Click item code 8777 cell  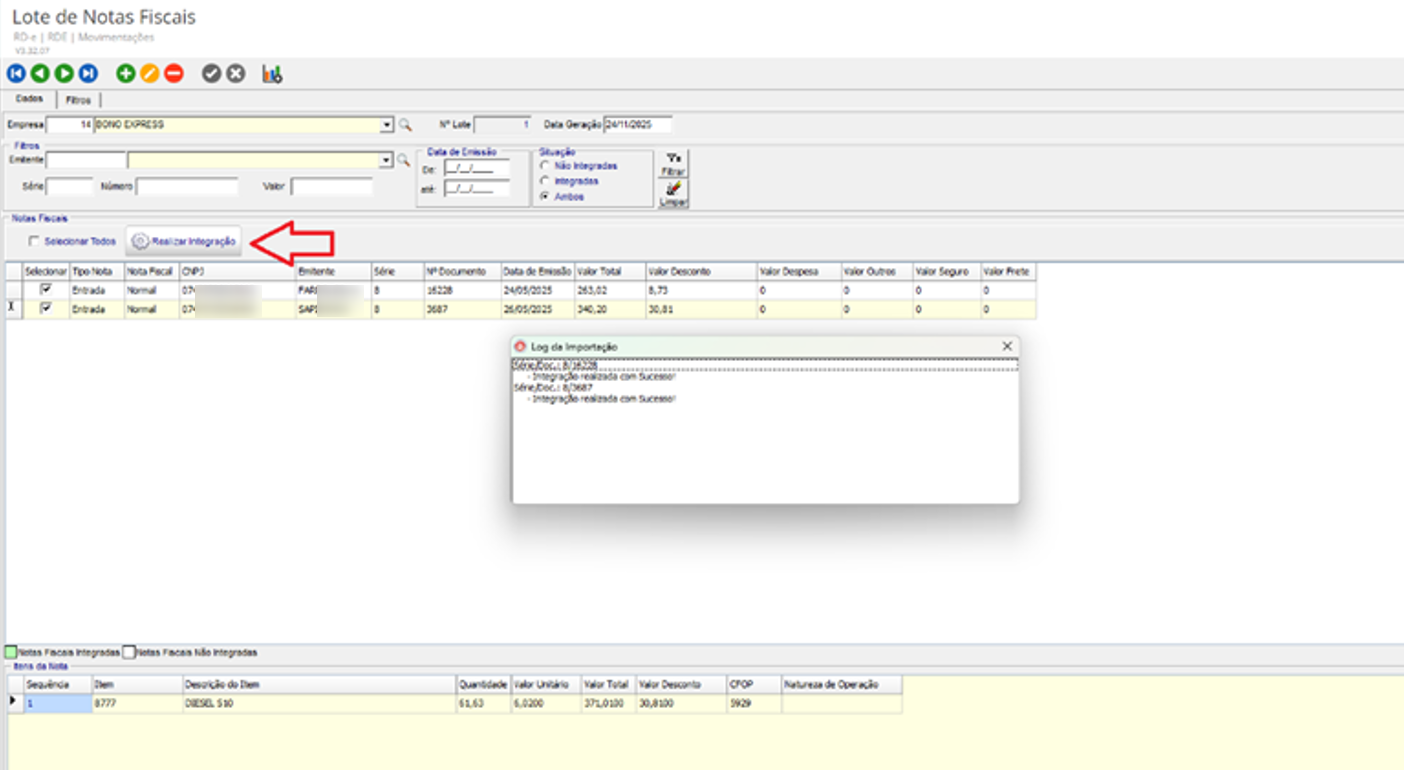(136, 704)
